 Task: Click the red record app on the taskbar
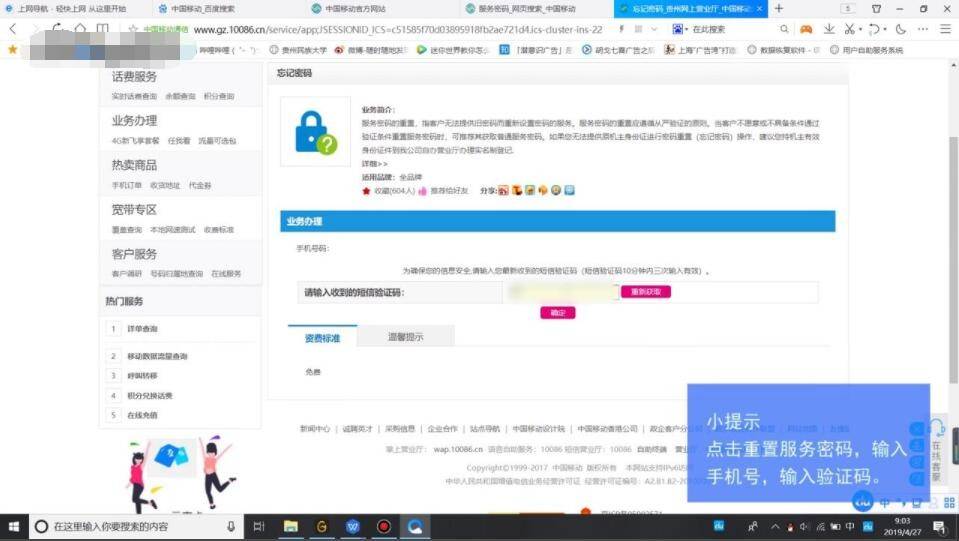coord(383,526)
